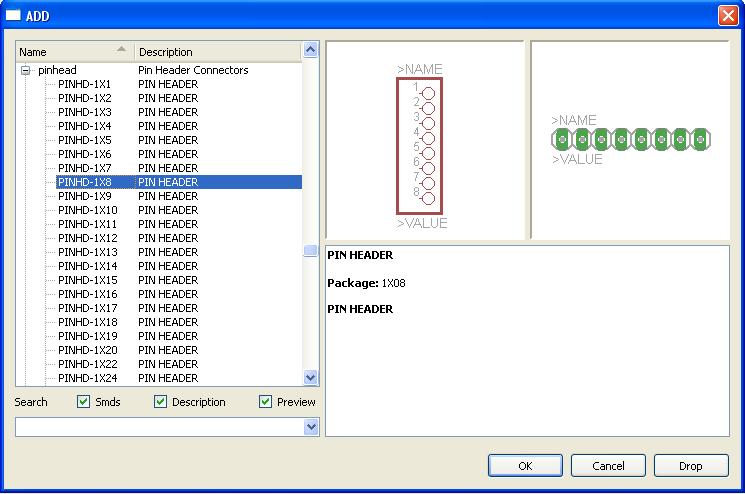Click the list scrollbar up arrow
Image resolution: width=745 pixels, height=494 pixels.
(310, 50)
